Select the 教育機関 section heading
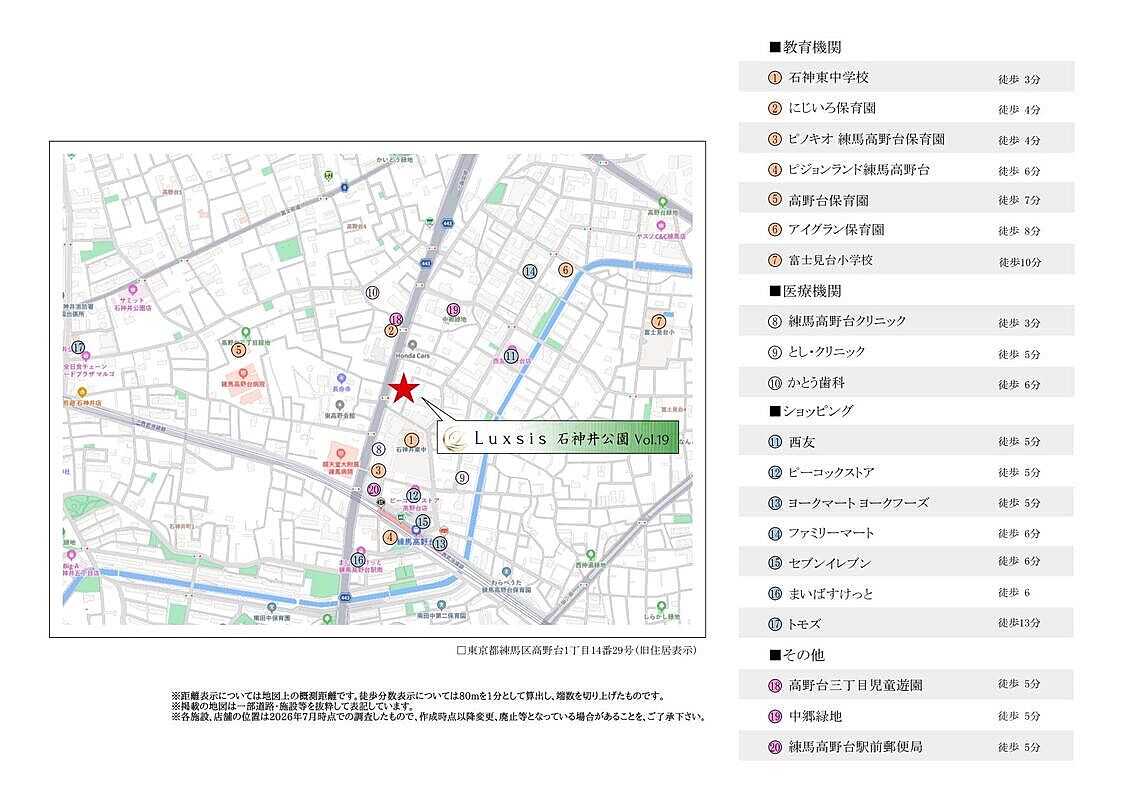 pos(806,48)
